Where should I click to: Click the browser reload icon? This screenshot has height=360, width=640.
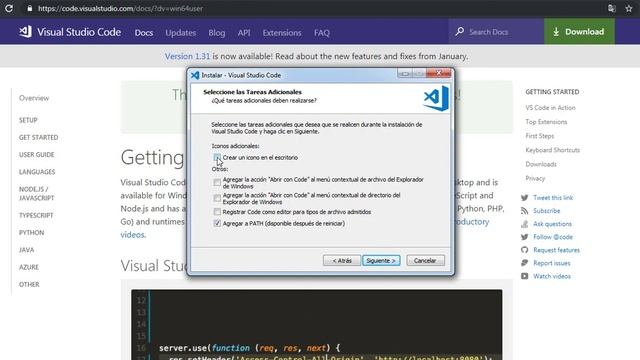coord(9,8)
